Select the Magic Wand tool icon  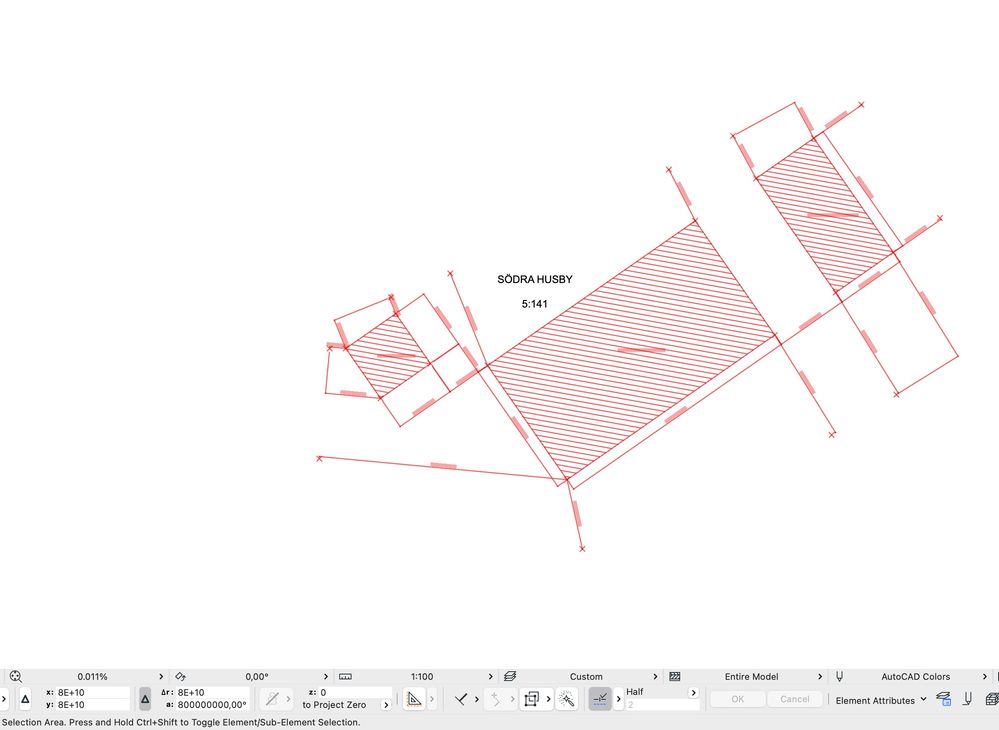566,699
